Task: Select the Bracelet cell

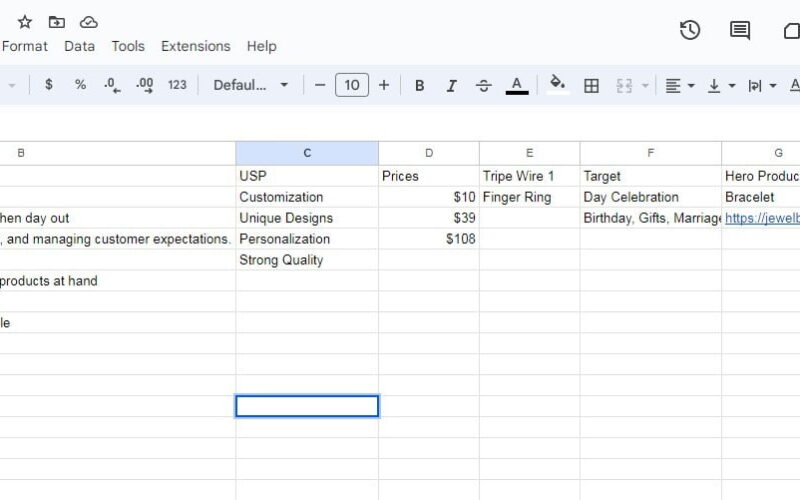Action: (761, 197)
